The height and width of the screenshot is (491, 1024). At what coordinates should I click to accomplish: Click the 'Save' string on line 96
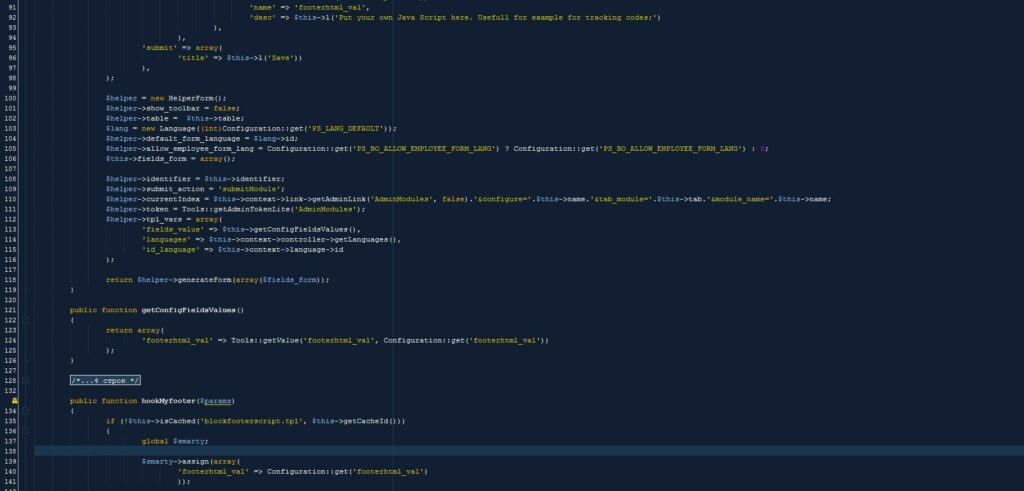click(x=282, y=58)
